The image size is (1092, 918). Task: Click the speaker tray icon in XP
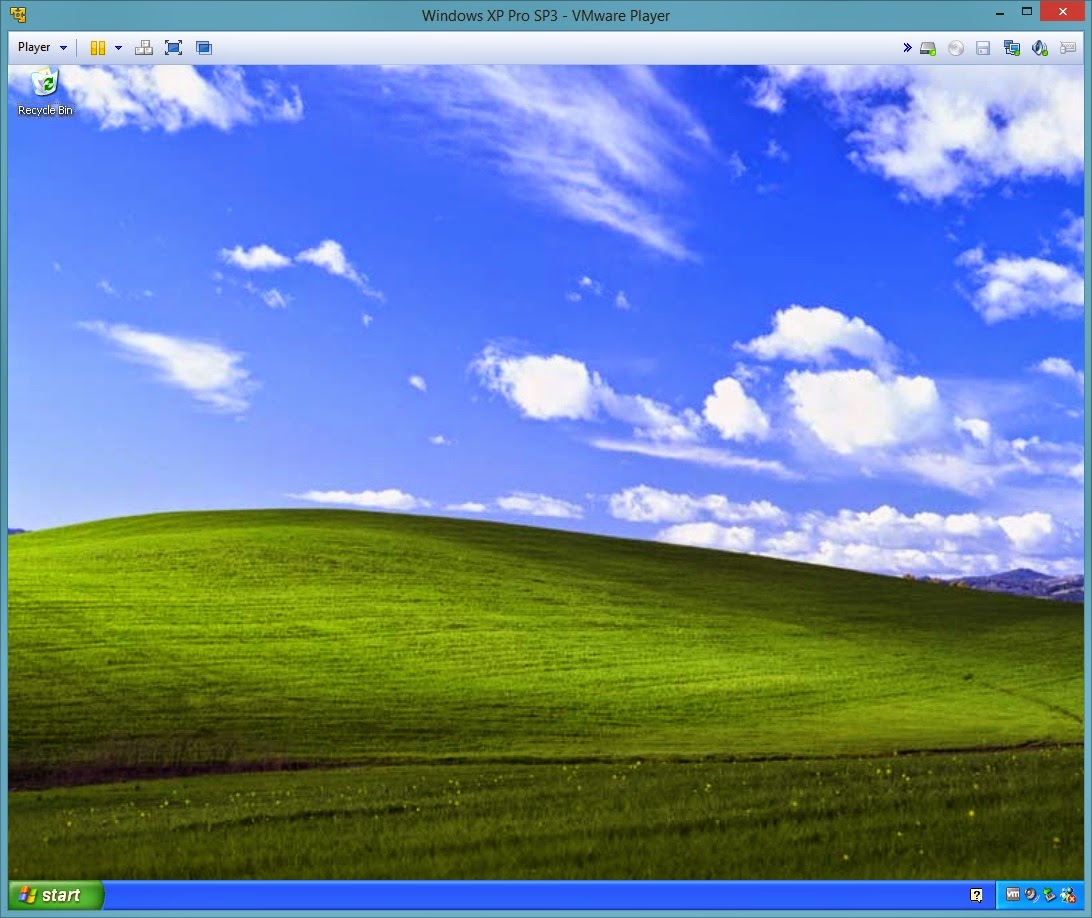click(1031, 895)
